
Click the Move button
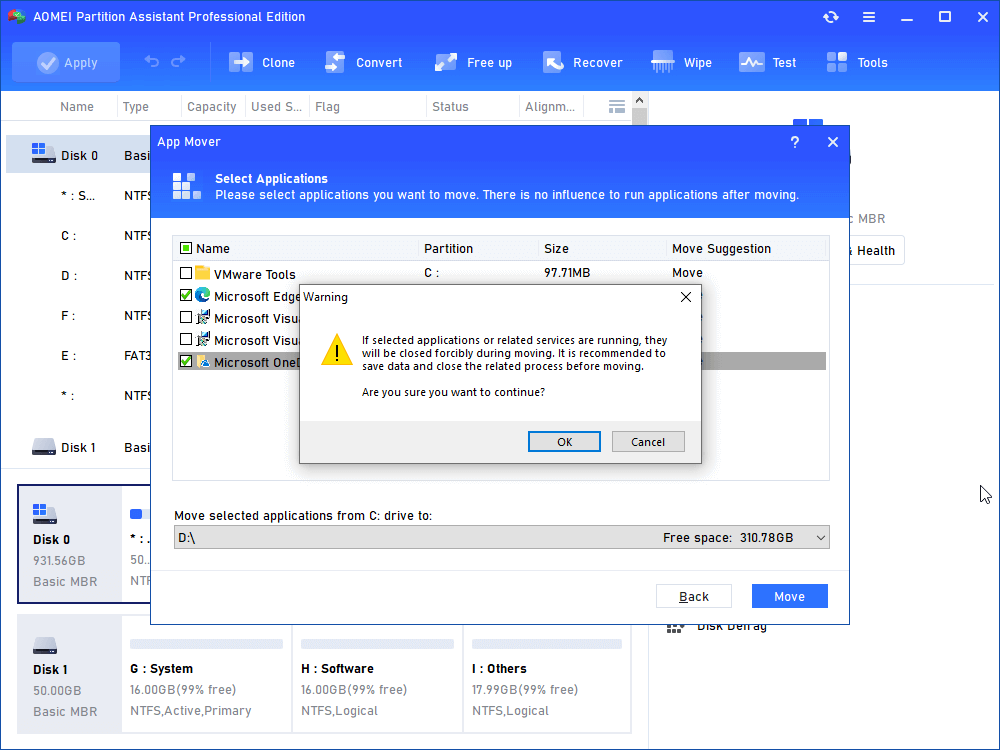[790, 596]
